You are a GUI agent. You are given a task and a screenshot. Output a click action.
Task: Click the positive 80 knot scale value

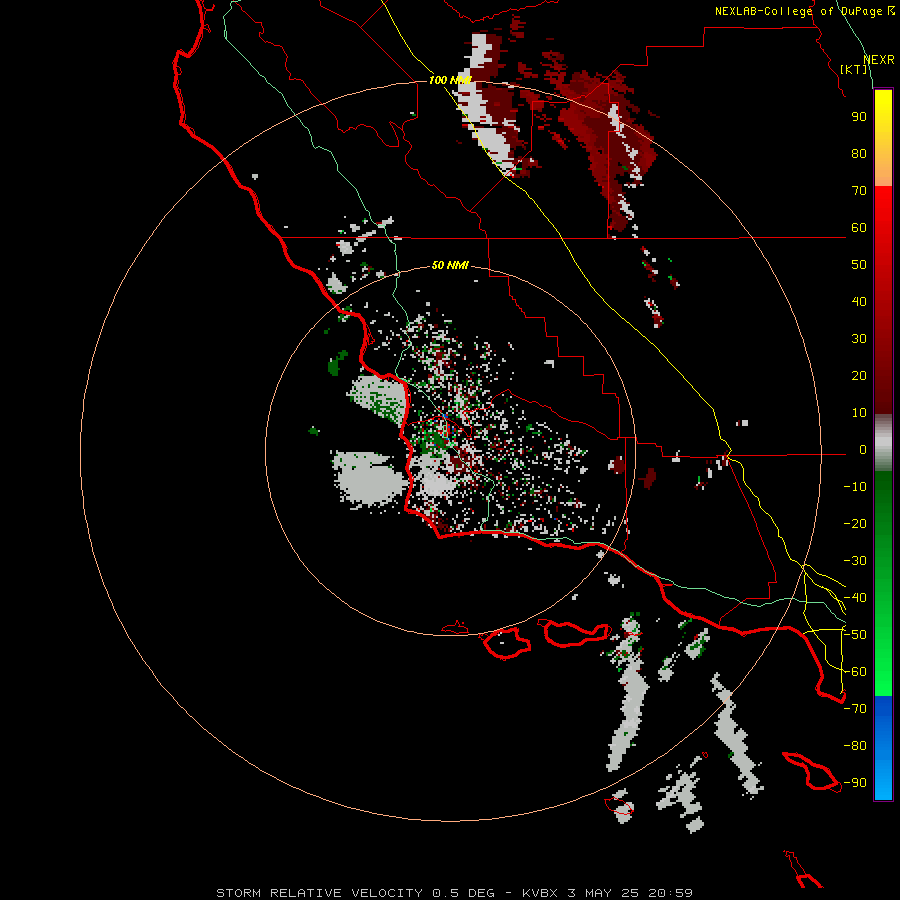pos(859,153)
